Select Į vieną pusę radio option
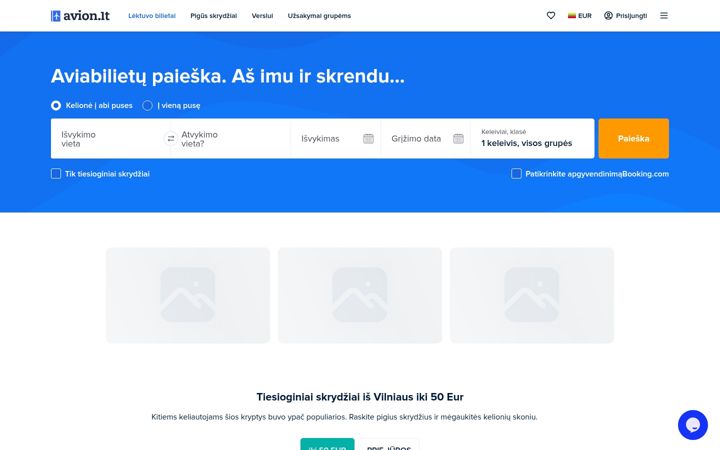Viewport: 720px width, 450px height. coord(147,106)
